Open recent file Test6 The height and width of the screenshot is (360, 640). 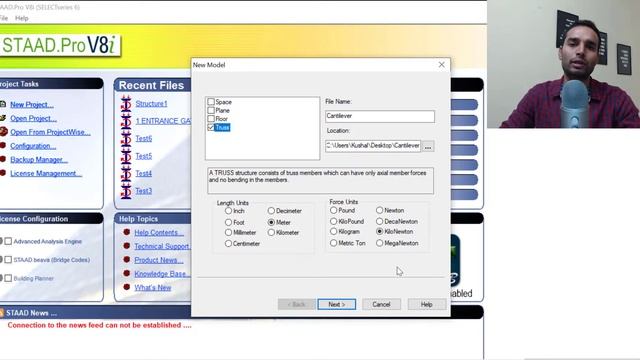click(x=144, y=139)
